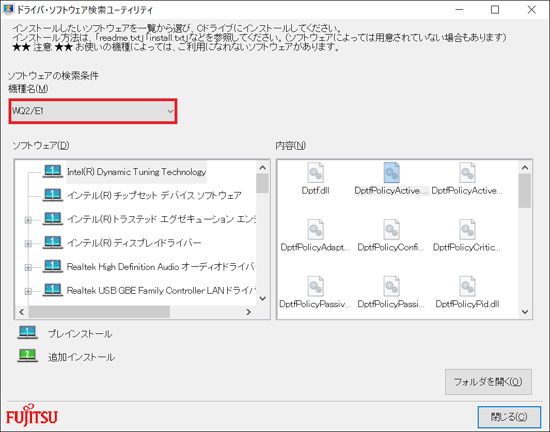This screenshot has height=432, width=550.
Task: Click contents pane scroll down arrow
Action: pyautogui.click(x=525, y=312)
